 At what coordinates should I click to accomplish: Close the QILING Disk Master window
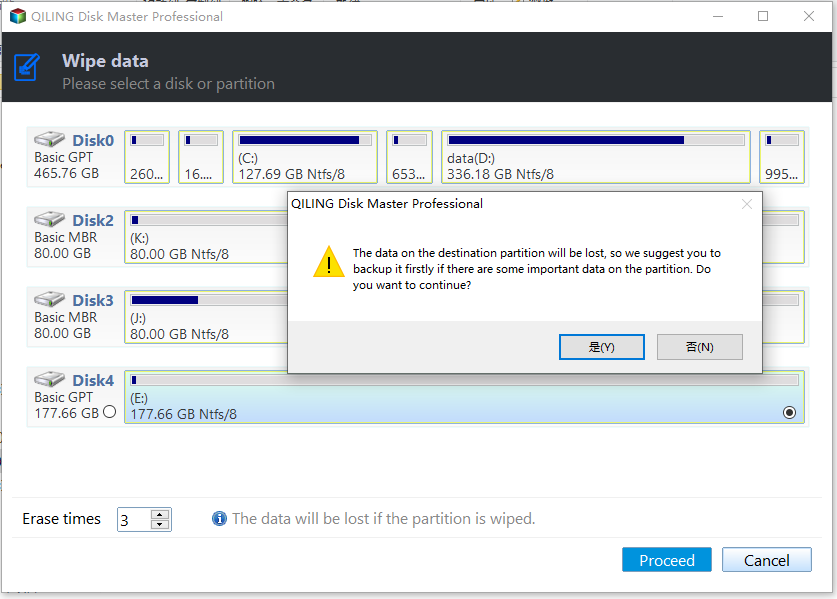(x=809, y=17)
